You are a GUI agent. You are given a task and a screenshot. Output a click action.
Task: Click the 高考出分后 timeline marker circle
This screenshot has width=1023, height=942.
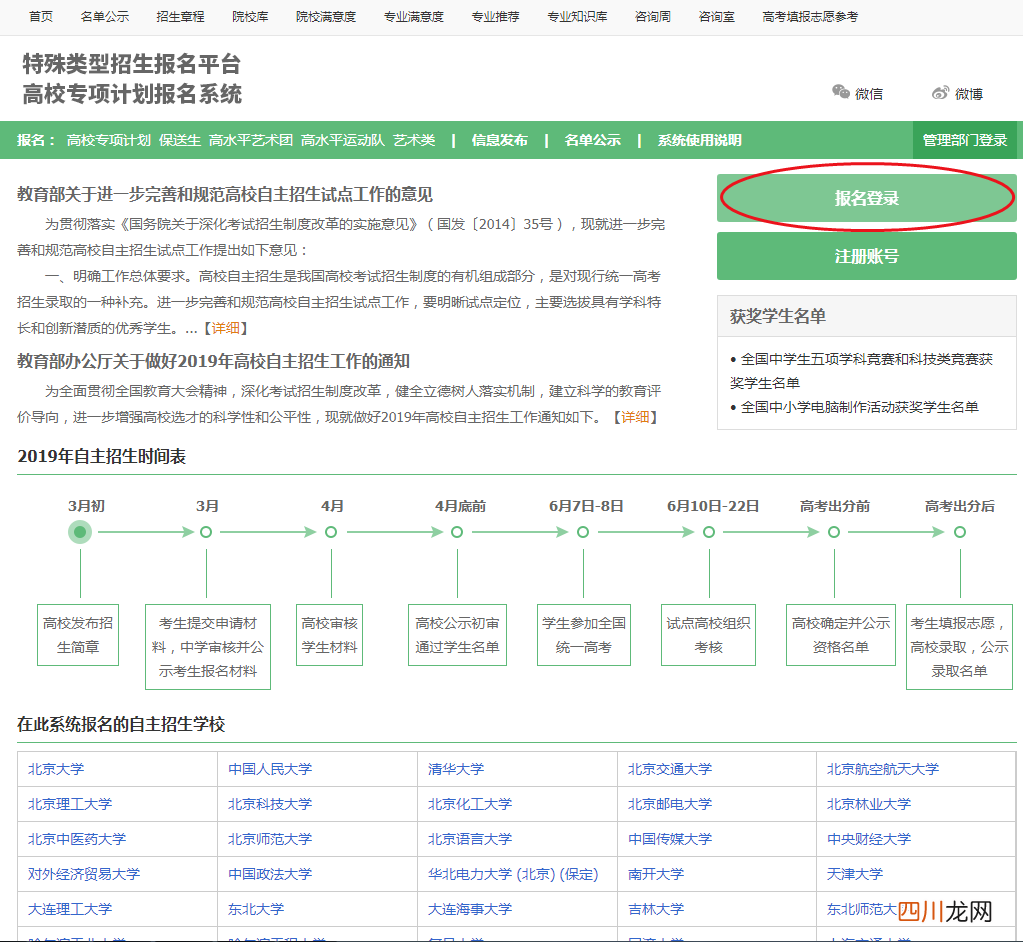tap(960, 532)
